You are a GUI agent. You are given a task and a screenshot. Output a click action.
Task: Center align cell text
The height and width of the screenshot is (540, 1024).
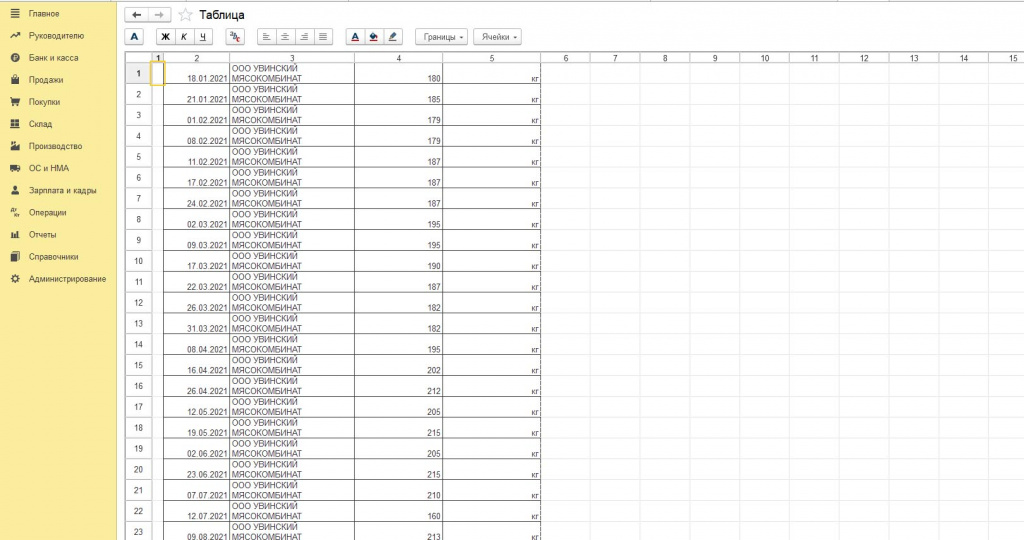285,37
